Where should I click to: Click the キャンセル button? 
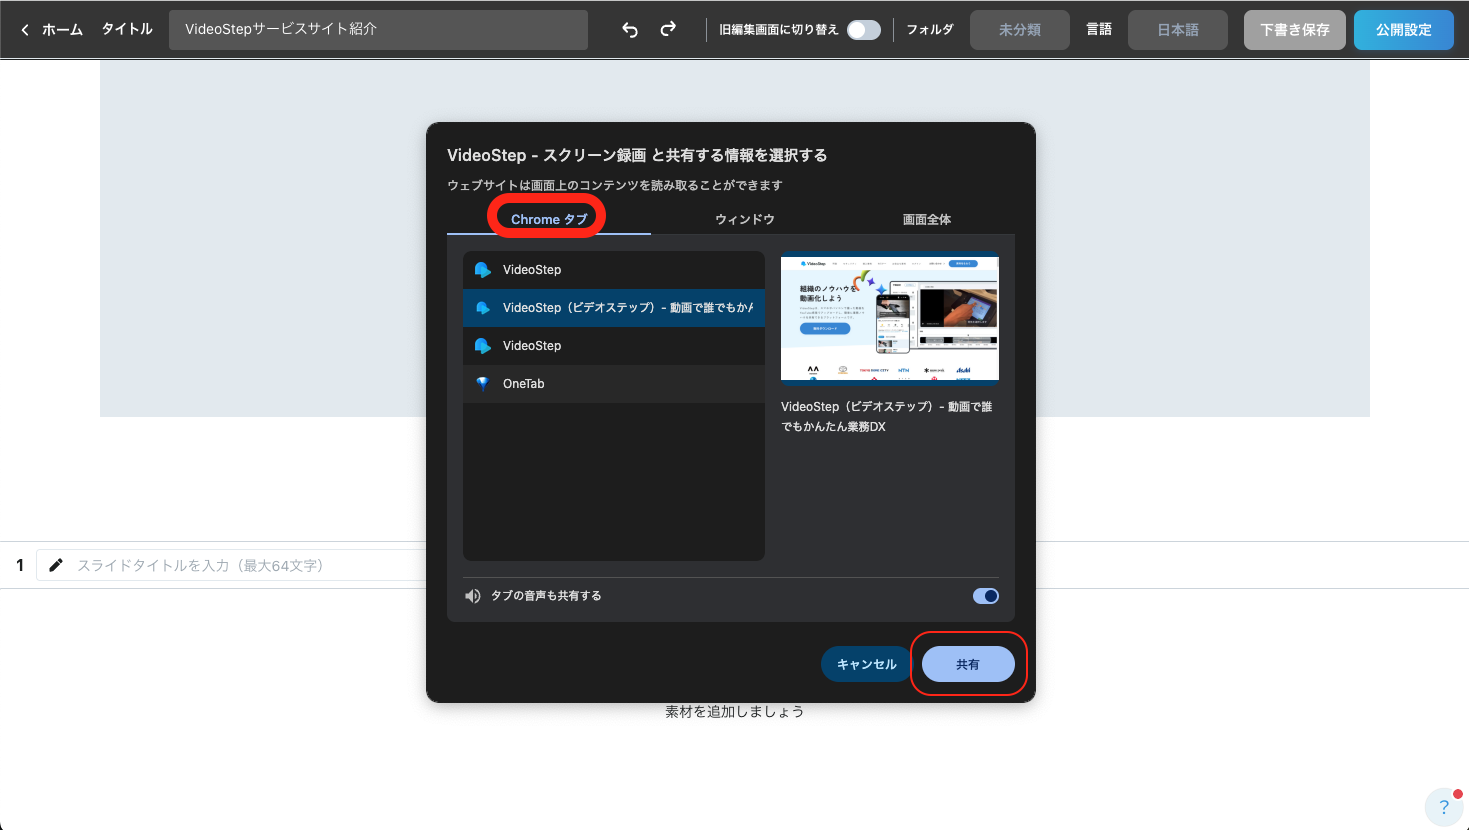[867, 664]
